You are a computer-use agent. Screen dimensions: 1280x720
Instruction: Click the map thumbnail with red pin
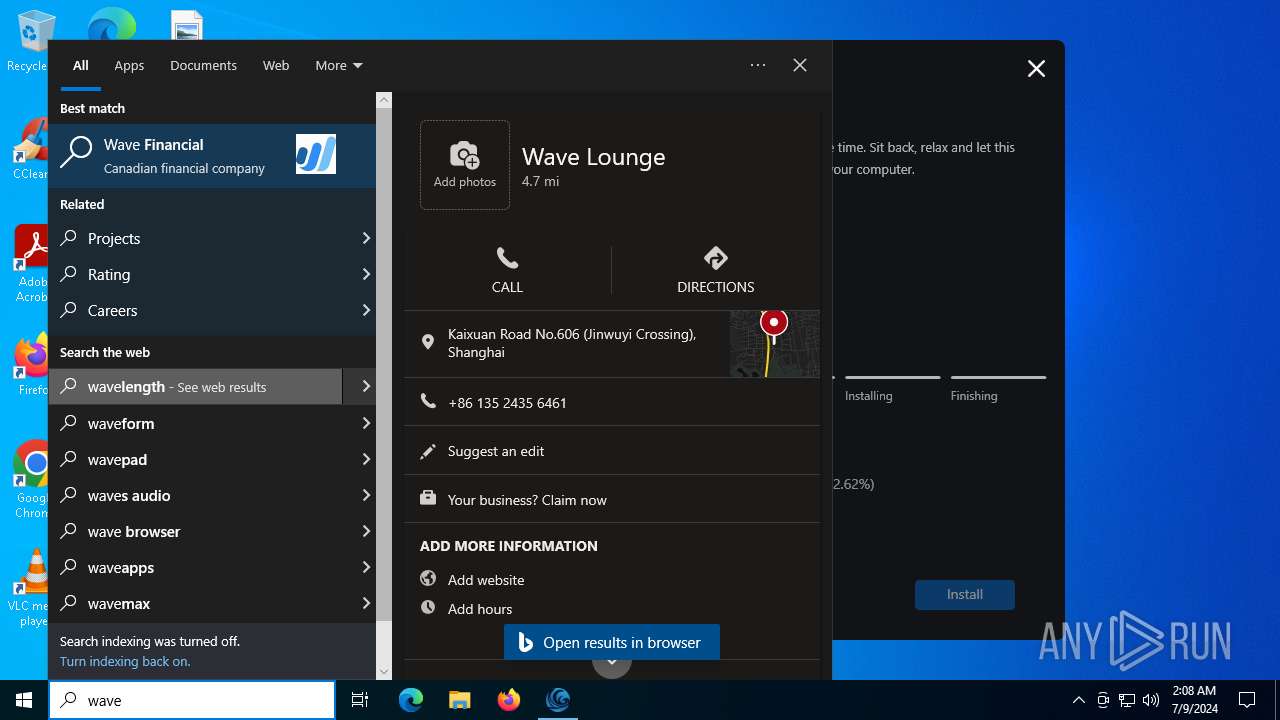coord(775,344)
